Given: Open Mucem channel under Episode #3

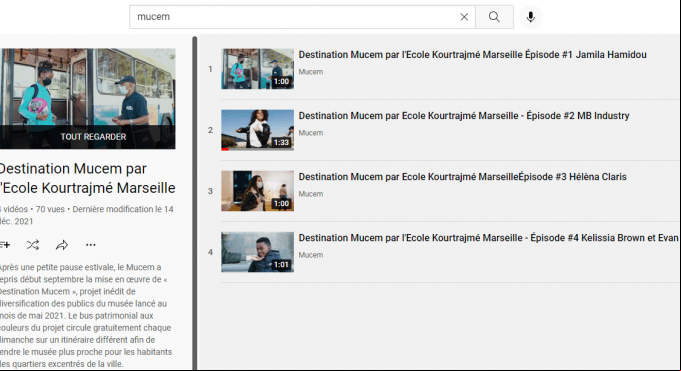Looking at the screenshot, I should (x=311, y=194).
